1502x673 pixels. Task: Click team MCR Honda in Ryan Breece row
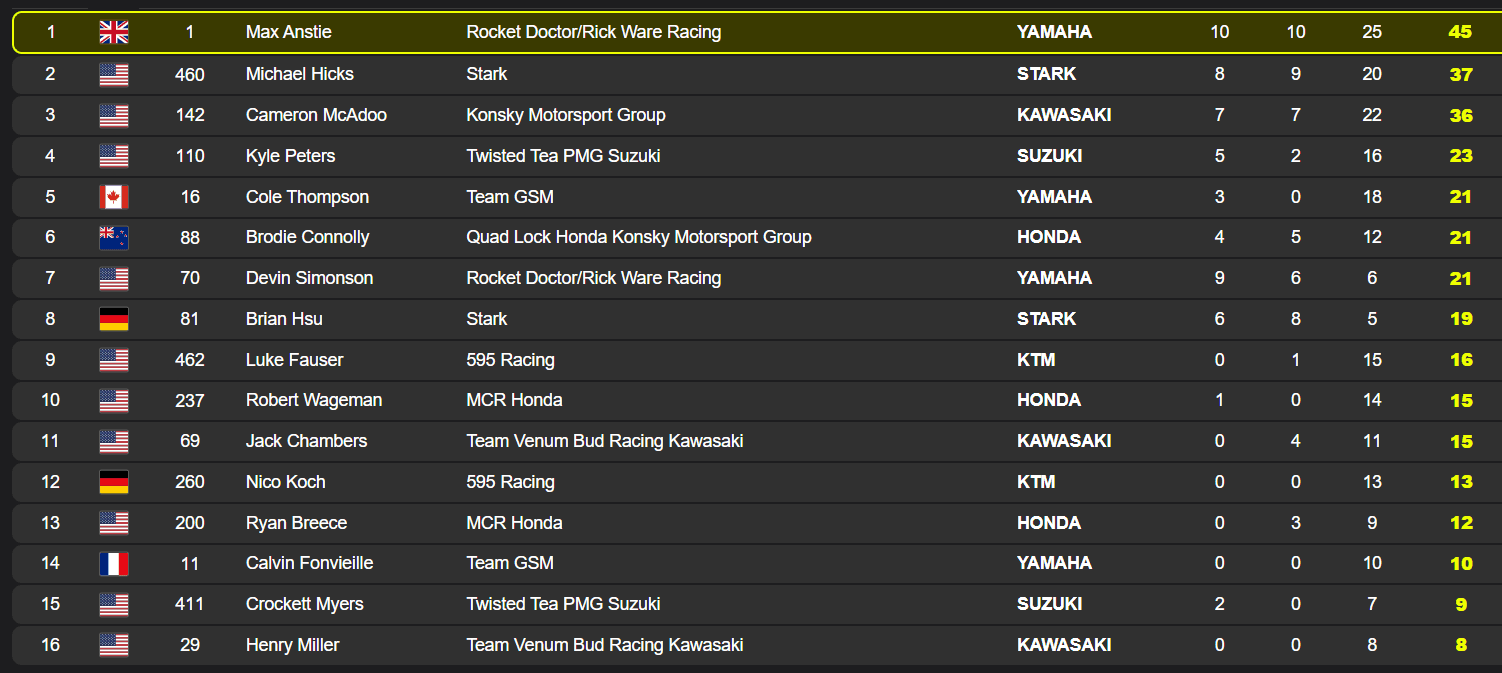click(x=515, y=523)
